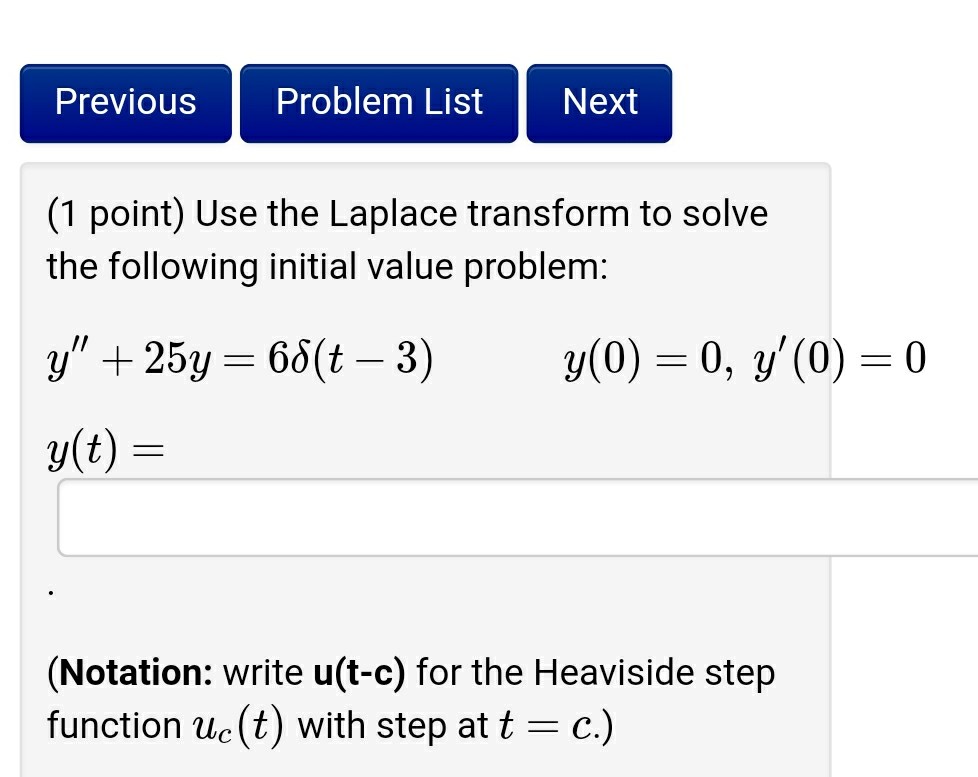Click the u(t-c) notation hint
This screenshot has height=777, width=978.
(357, 672)
